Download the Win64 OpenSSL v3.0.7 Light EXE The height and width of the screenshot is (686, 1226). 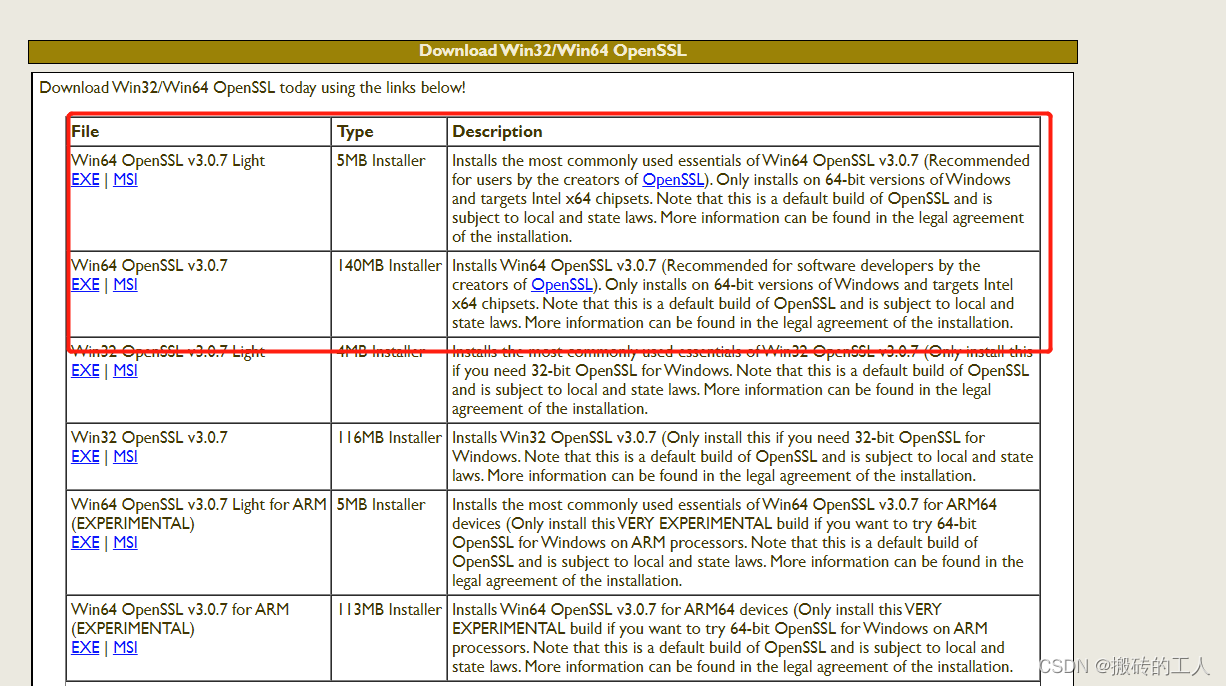85,180
